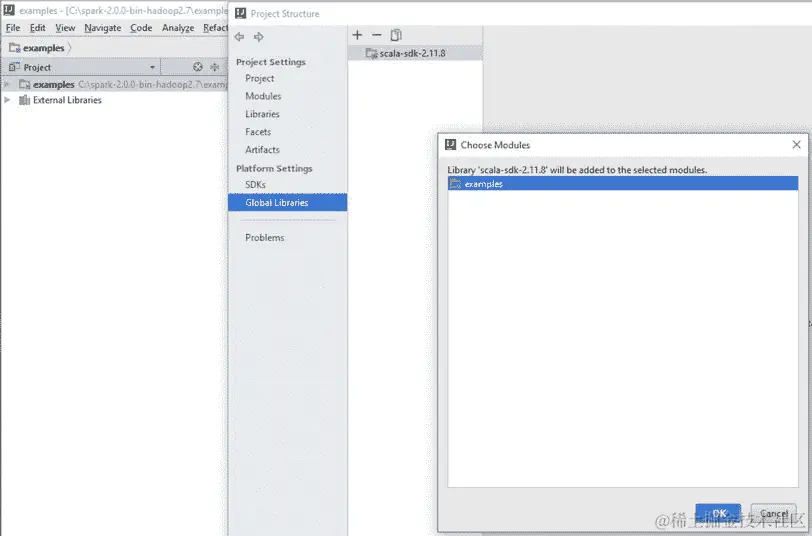This screenshot has height=536, width=812.
Task: Open the Refactor menu
Action: pos(215,28)
